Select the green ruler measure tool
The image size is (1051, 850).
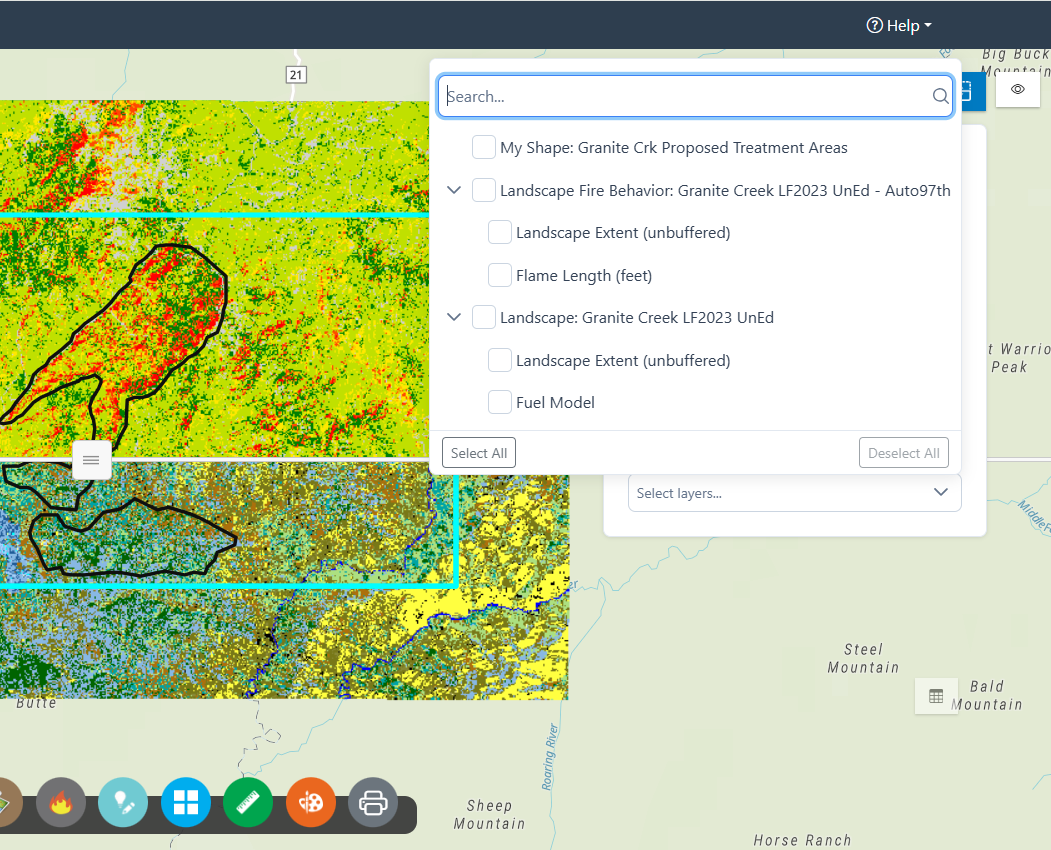248,802
